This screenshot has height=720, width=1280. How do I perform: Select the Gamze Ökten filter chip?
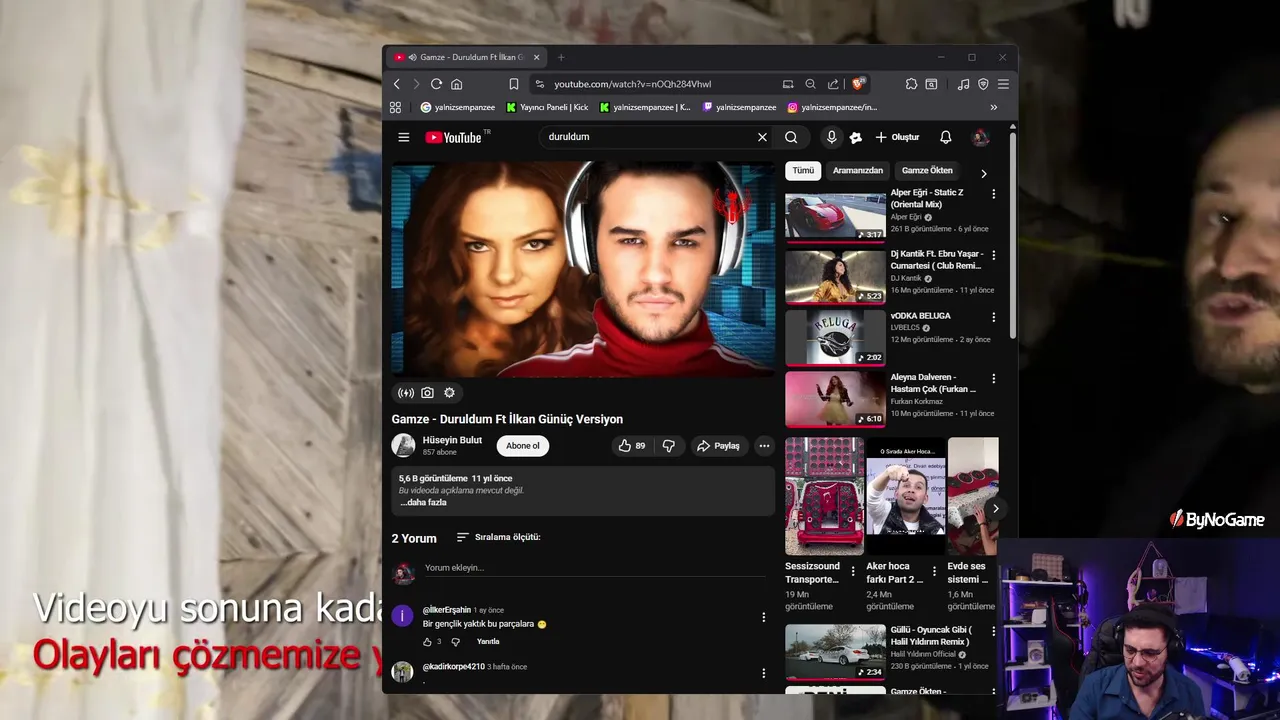[927, 171]
